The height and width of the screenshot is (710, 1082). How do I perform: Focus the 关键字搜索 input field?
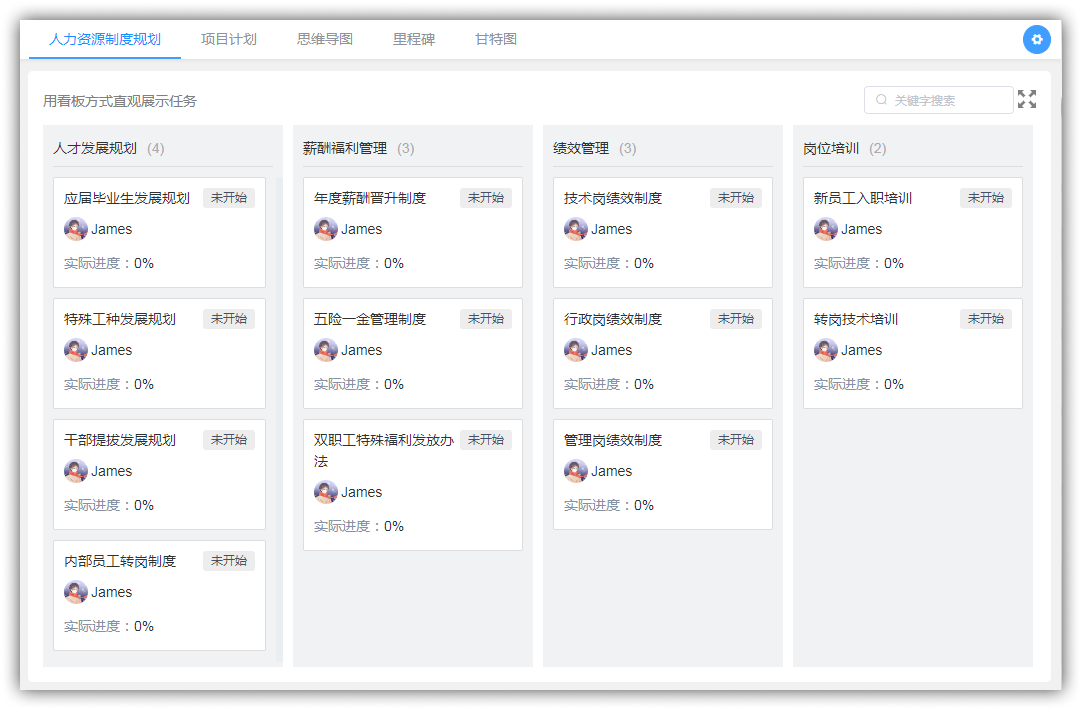click(x=938, y=100)
